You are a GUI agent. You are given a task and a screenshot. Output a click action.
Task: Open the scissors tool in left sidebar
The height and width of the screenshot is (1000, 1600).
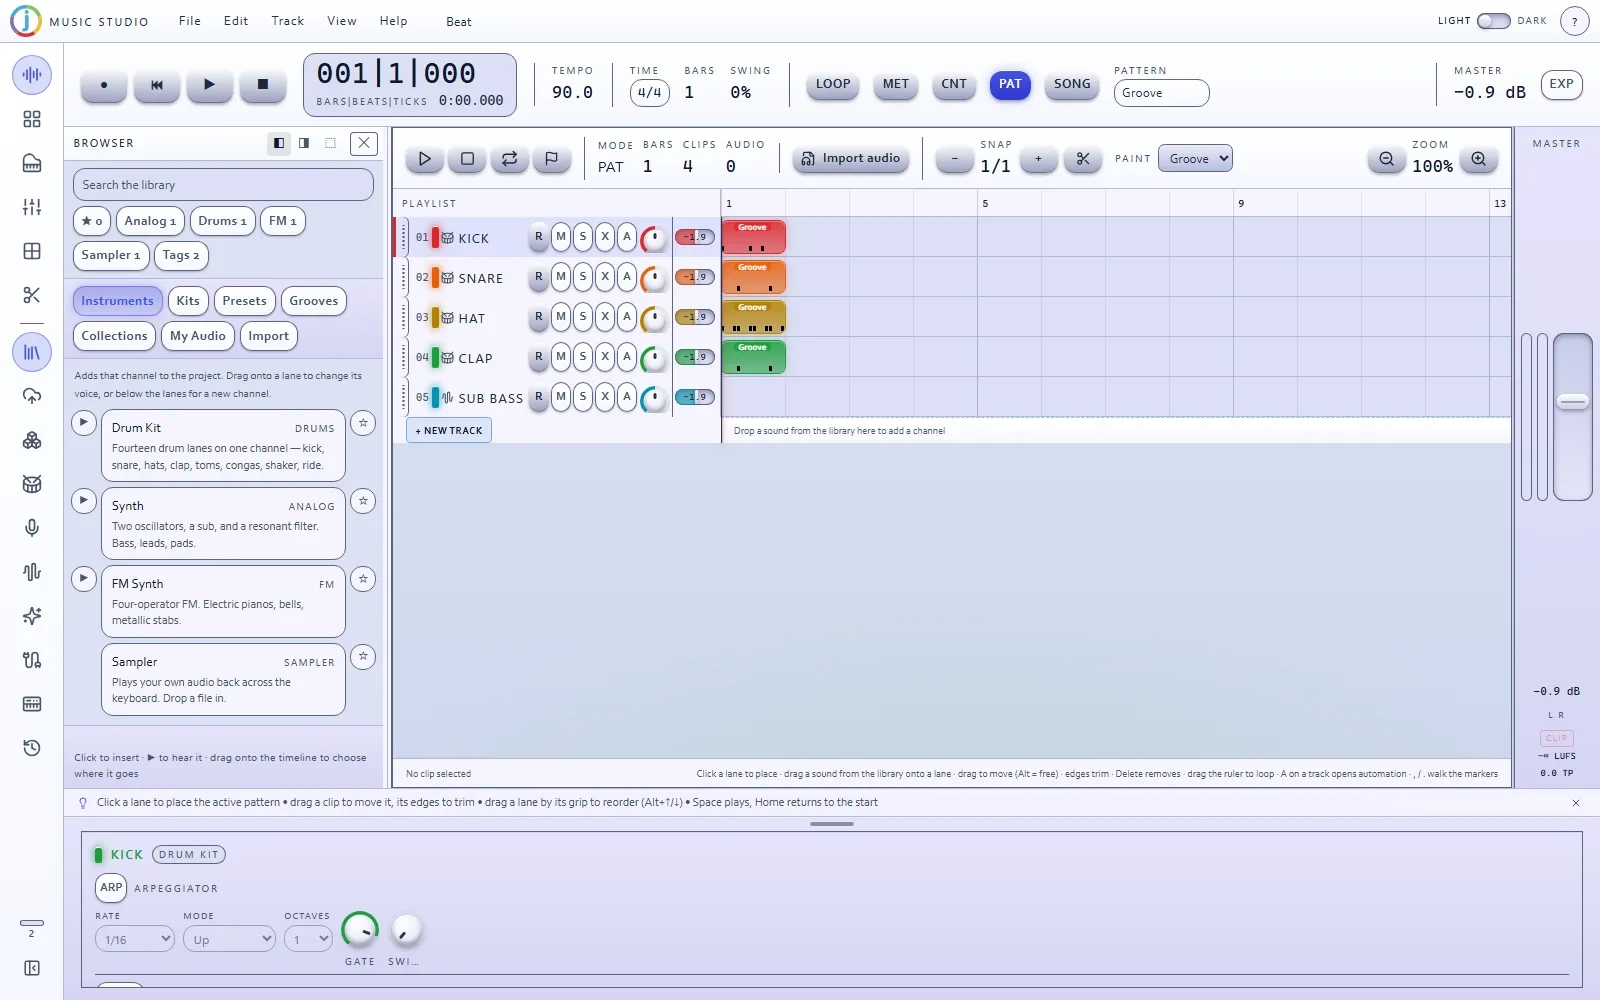(32, 295)
